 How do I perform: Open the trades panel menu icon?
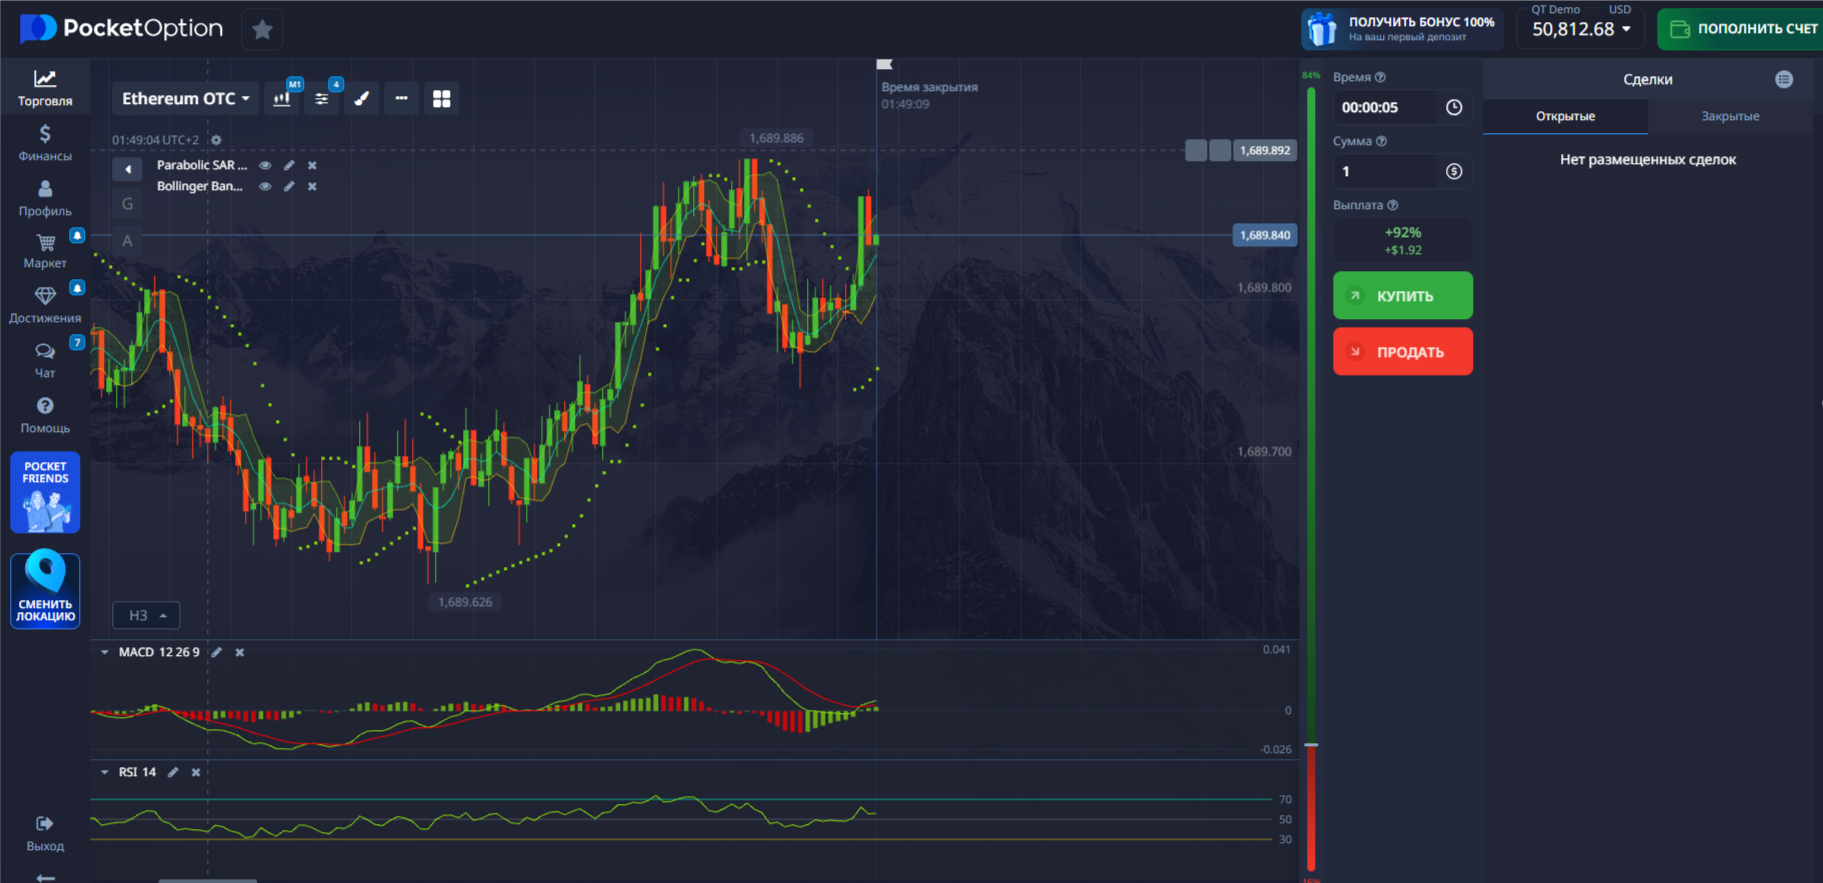pyautogui.click(x=1783, y=80)
